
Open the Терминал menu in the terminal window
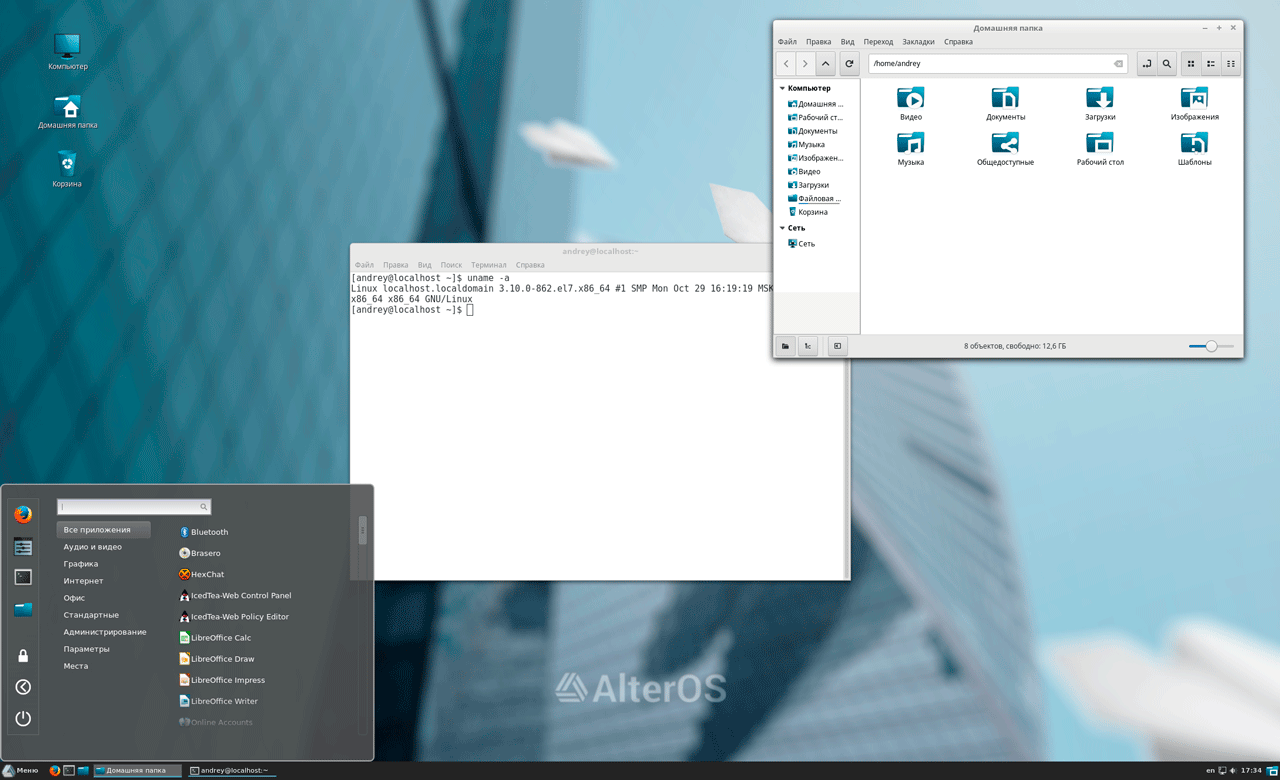click(489, 265)
